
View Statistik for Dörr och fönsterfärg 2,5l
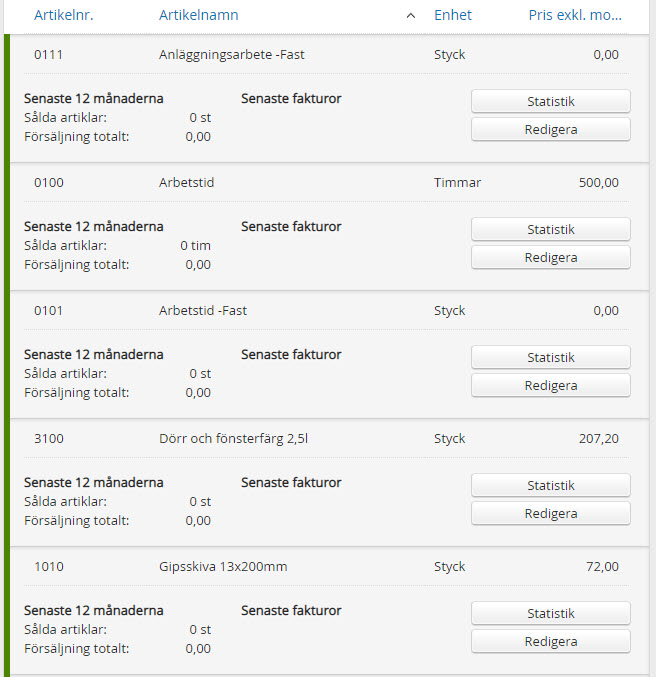click(550, 485)
